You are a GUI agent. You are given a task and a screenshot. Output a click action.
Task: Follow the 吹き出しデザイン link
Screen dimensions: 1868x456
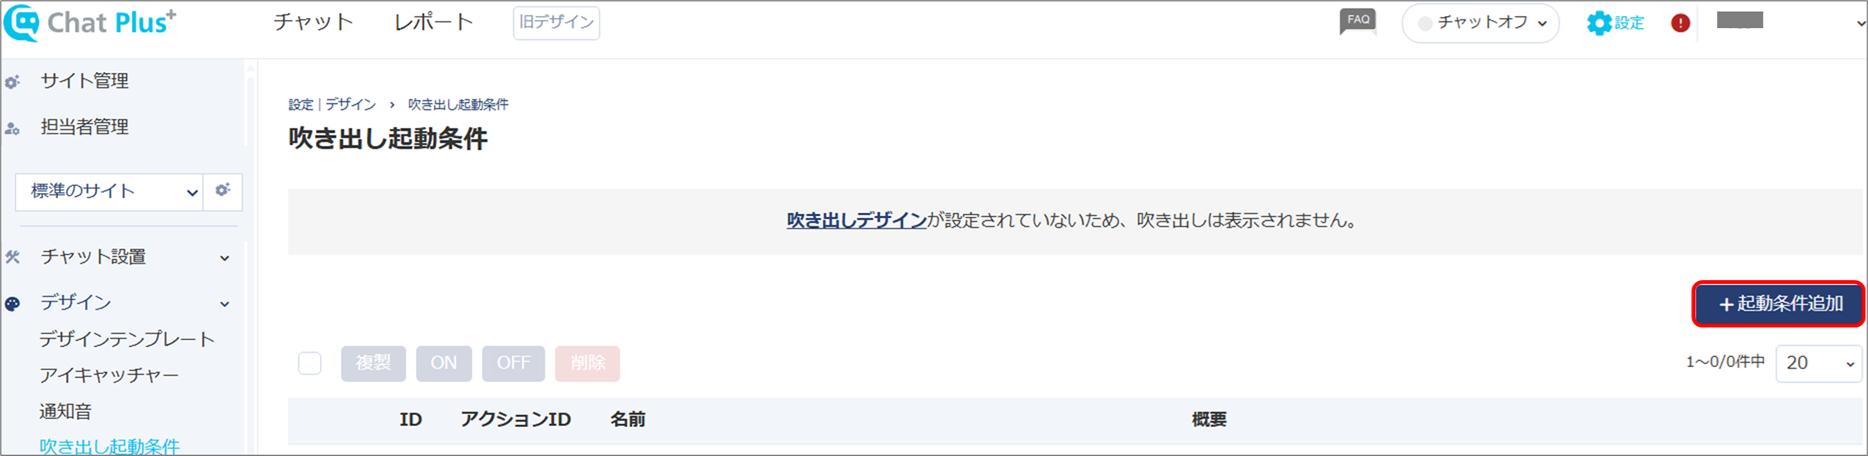click(856, 221)
